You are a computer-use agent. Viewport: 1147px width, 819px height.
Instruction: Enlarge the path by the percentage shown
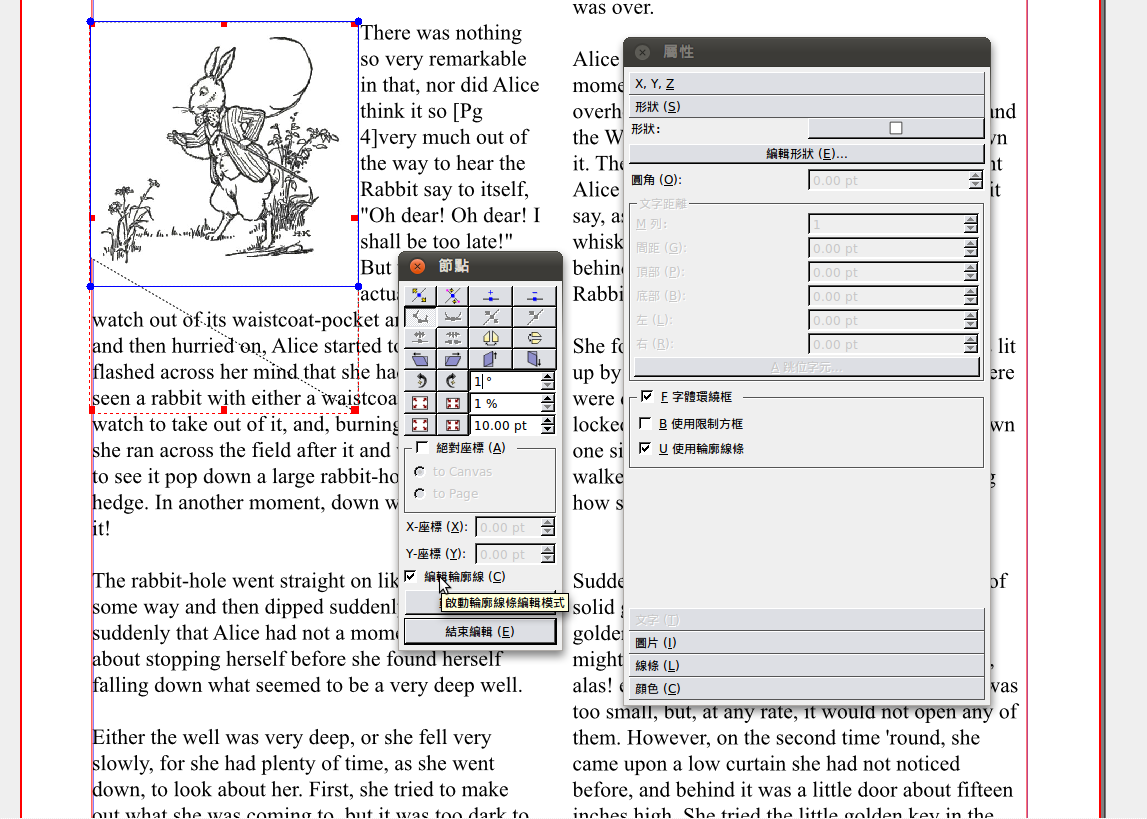click(x=420, y=403)
